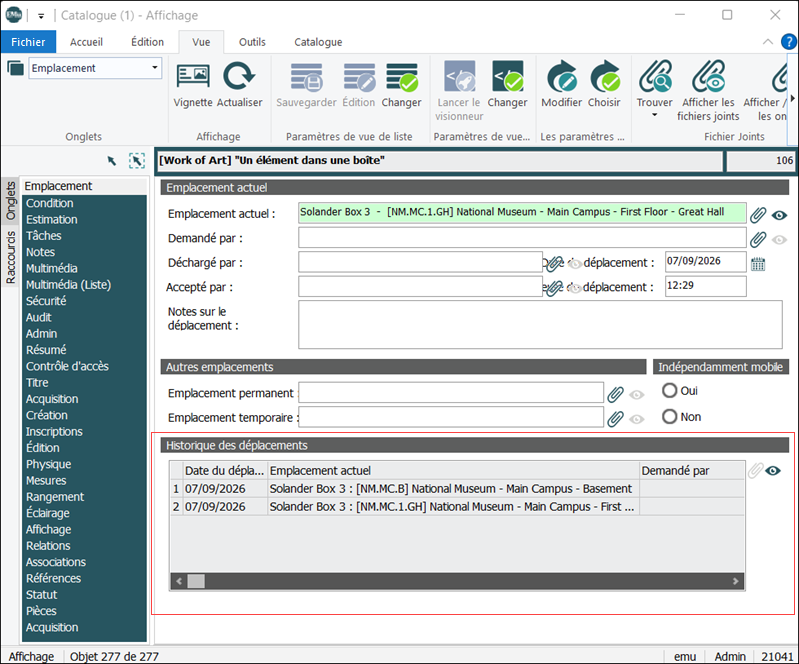Viewport: 799px width, 664px height.
Task: Select the Oui radio button
Action: (x=670, y=391)
